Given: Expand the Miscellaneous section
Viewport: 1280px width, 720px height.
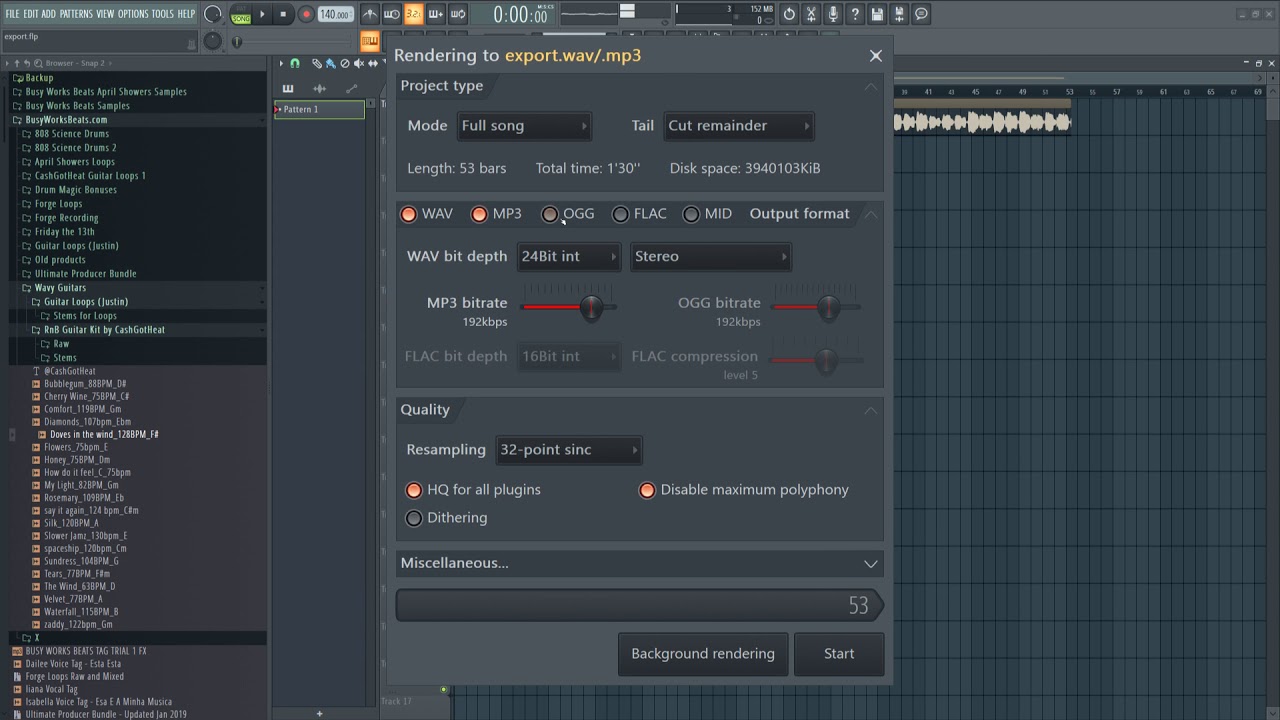Looking at the screenshot, I should click(x=640, y=563).
